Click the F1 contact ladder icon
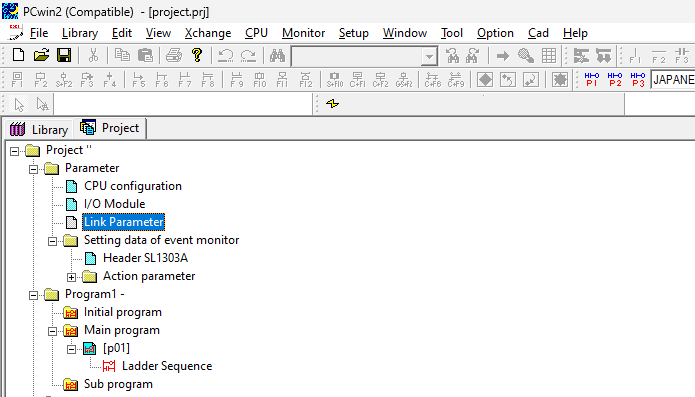 (17, 80)
